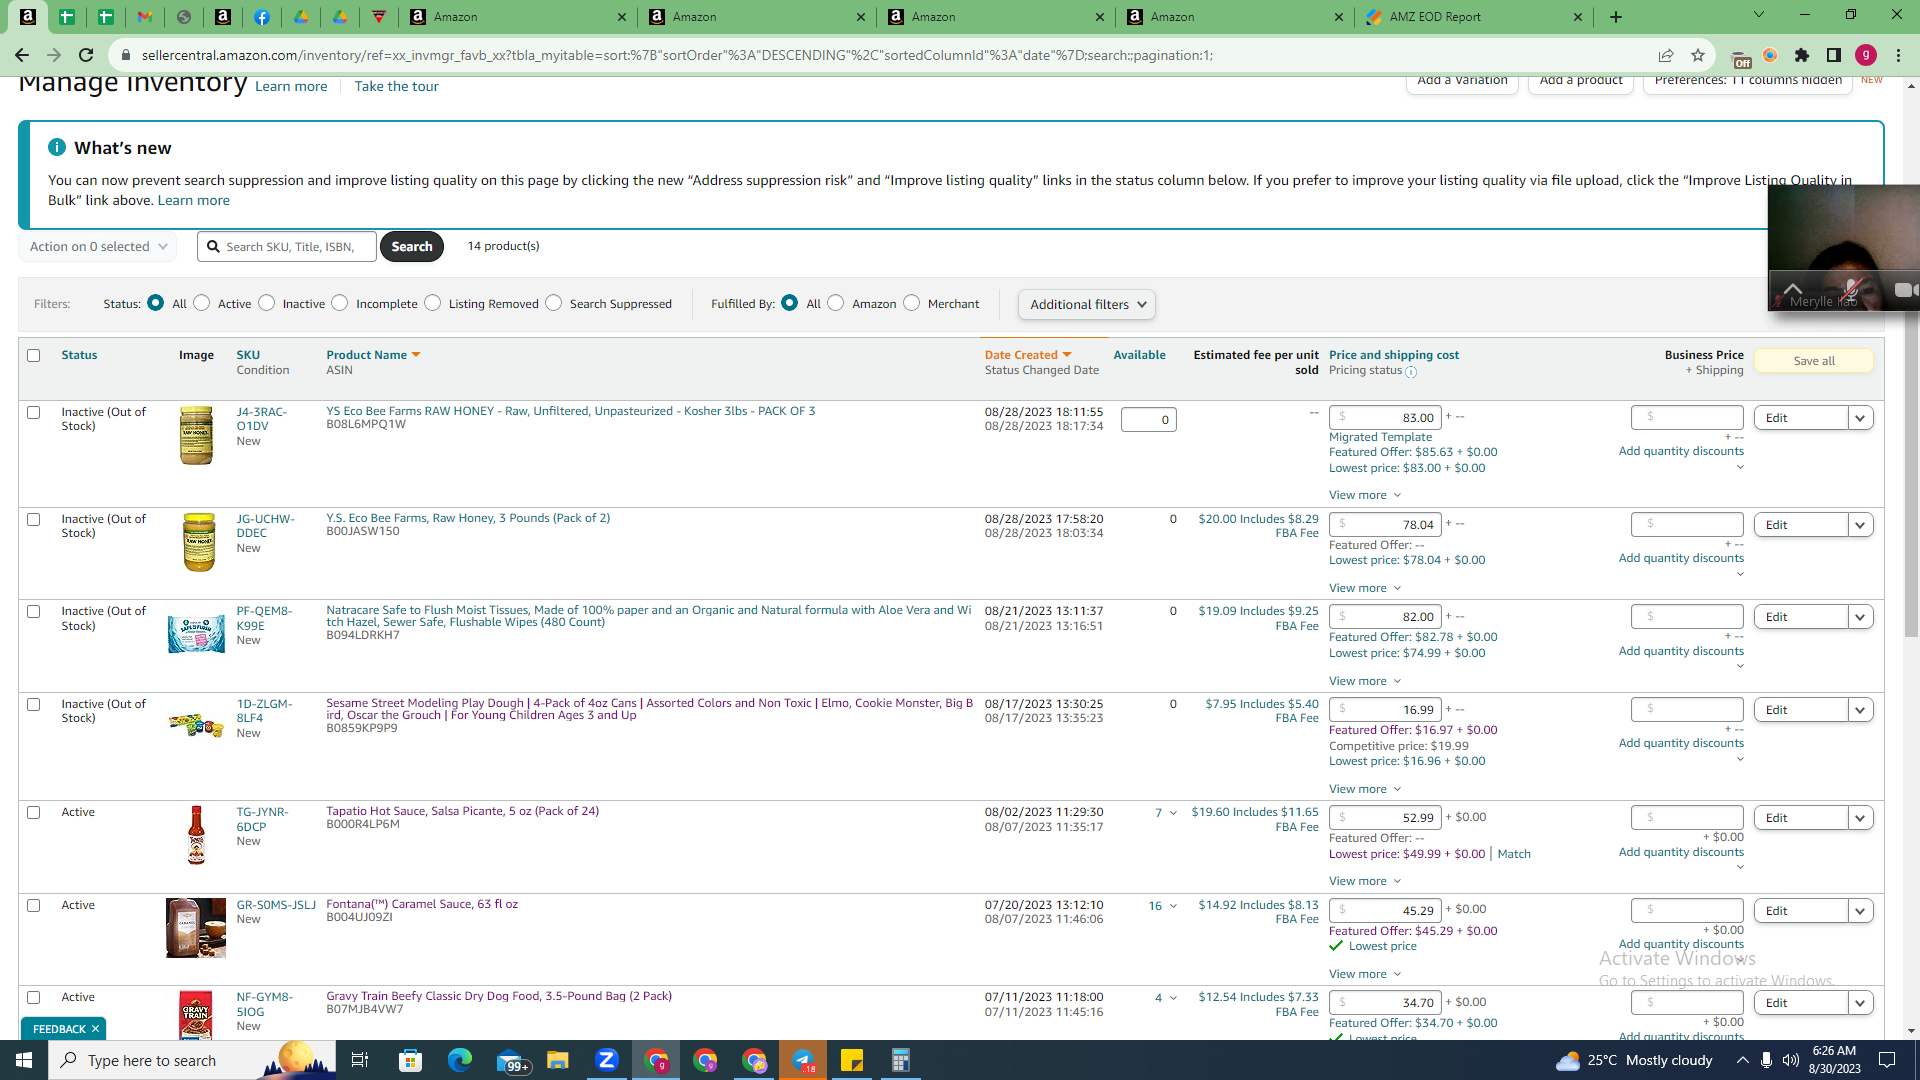Screen dimensions: 1920x1080
Task: Go back to the previous page
Action: tap(22, 55)
